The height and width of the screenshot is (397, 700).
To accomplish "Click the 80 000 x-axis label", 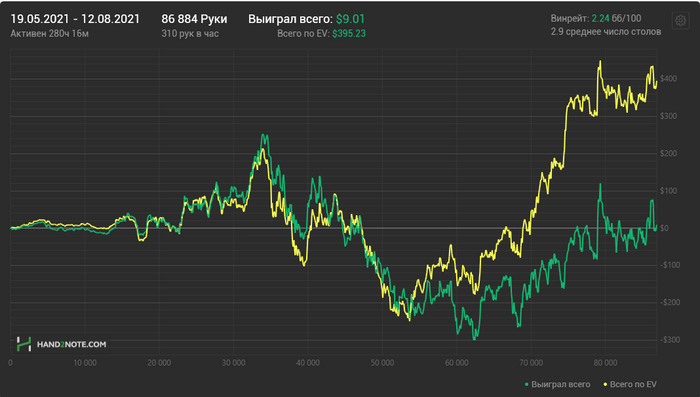I will pyautogui.click(x=605, y=363).
